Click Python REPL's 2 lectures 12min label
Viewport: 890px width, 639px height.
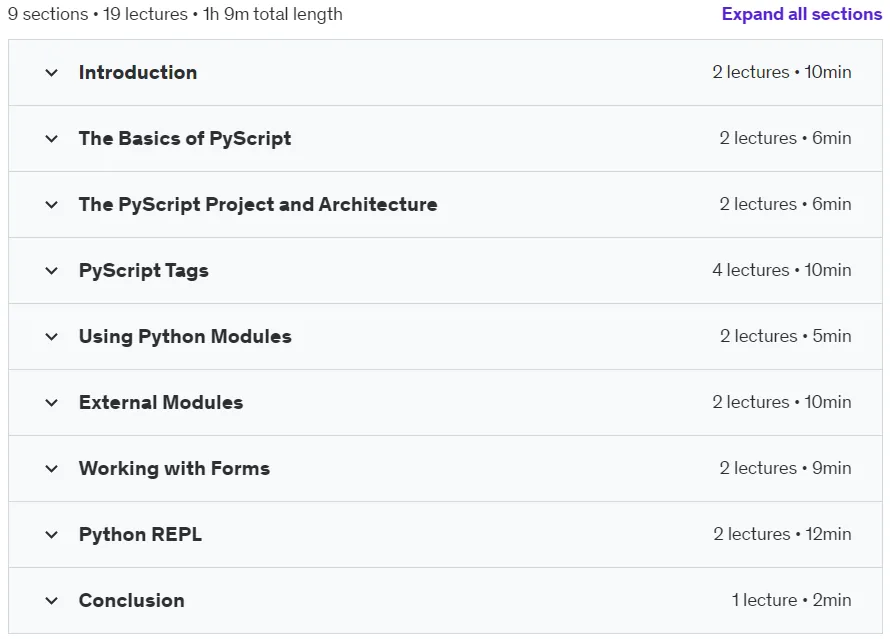tap(782, 534)
